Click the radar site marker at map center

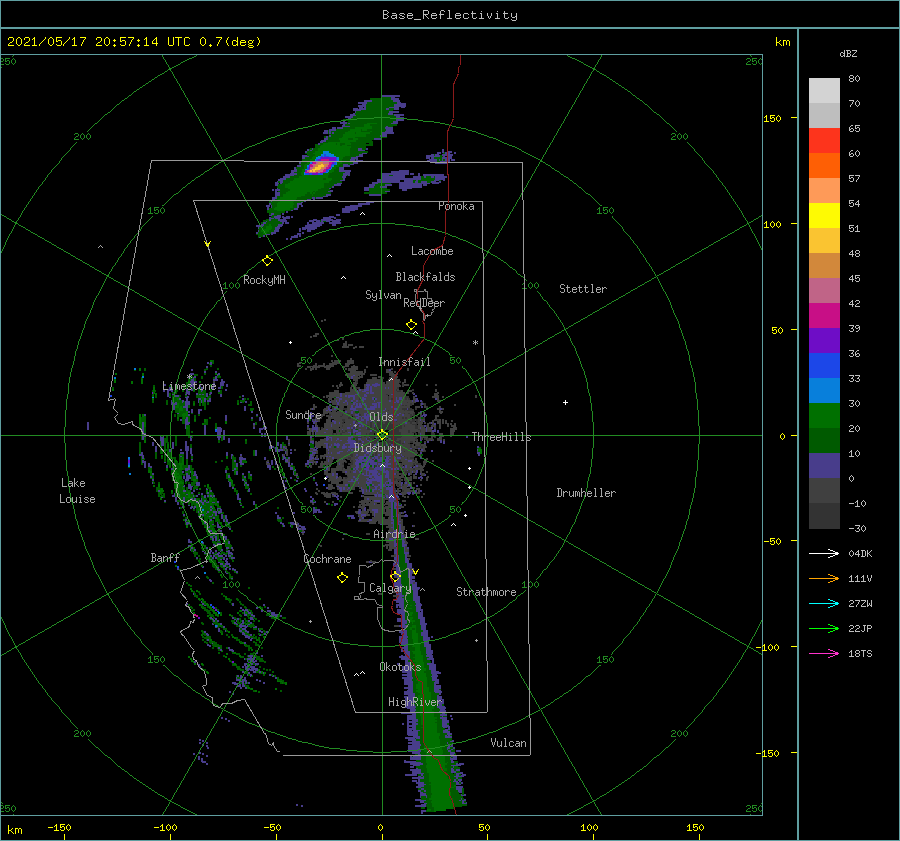[382, 435]
